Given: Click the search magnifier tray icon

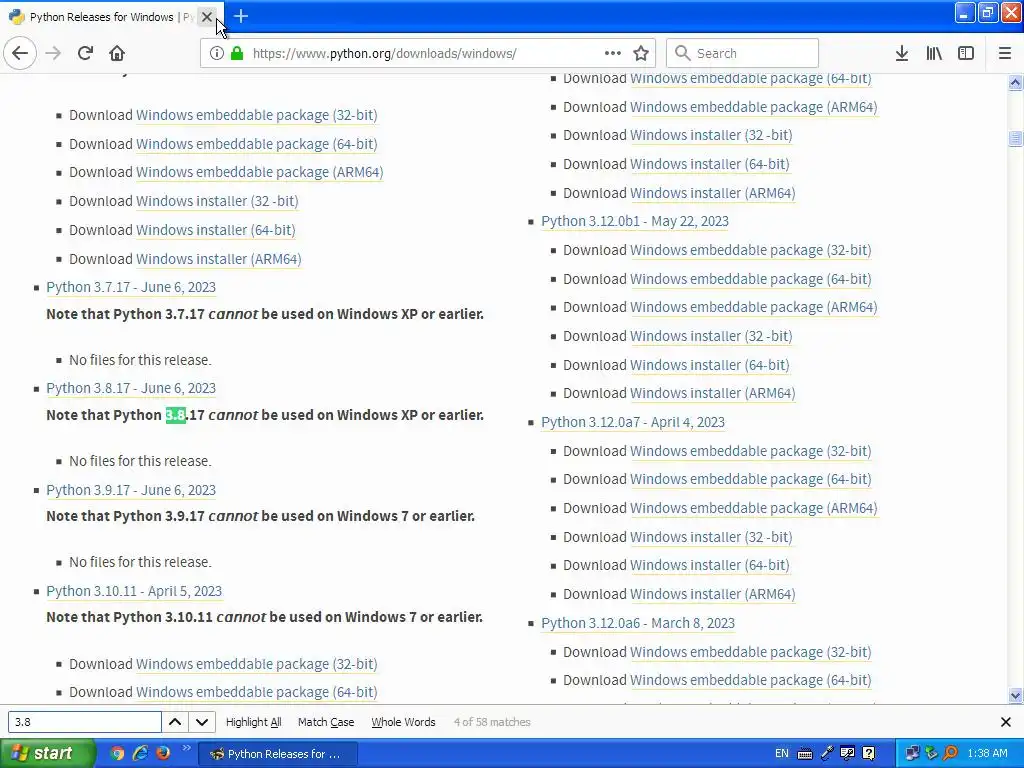Looking at the screenshot, I should [x=951, y=753].
